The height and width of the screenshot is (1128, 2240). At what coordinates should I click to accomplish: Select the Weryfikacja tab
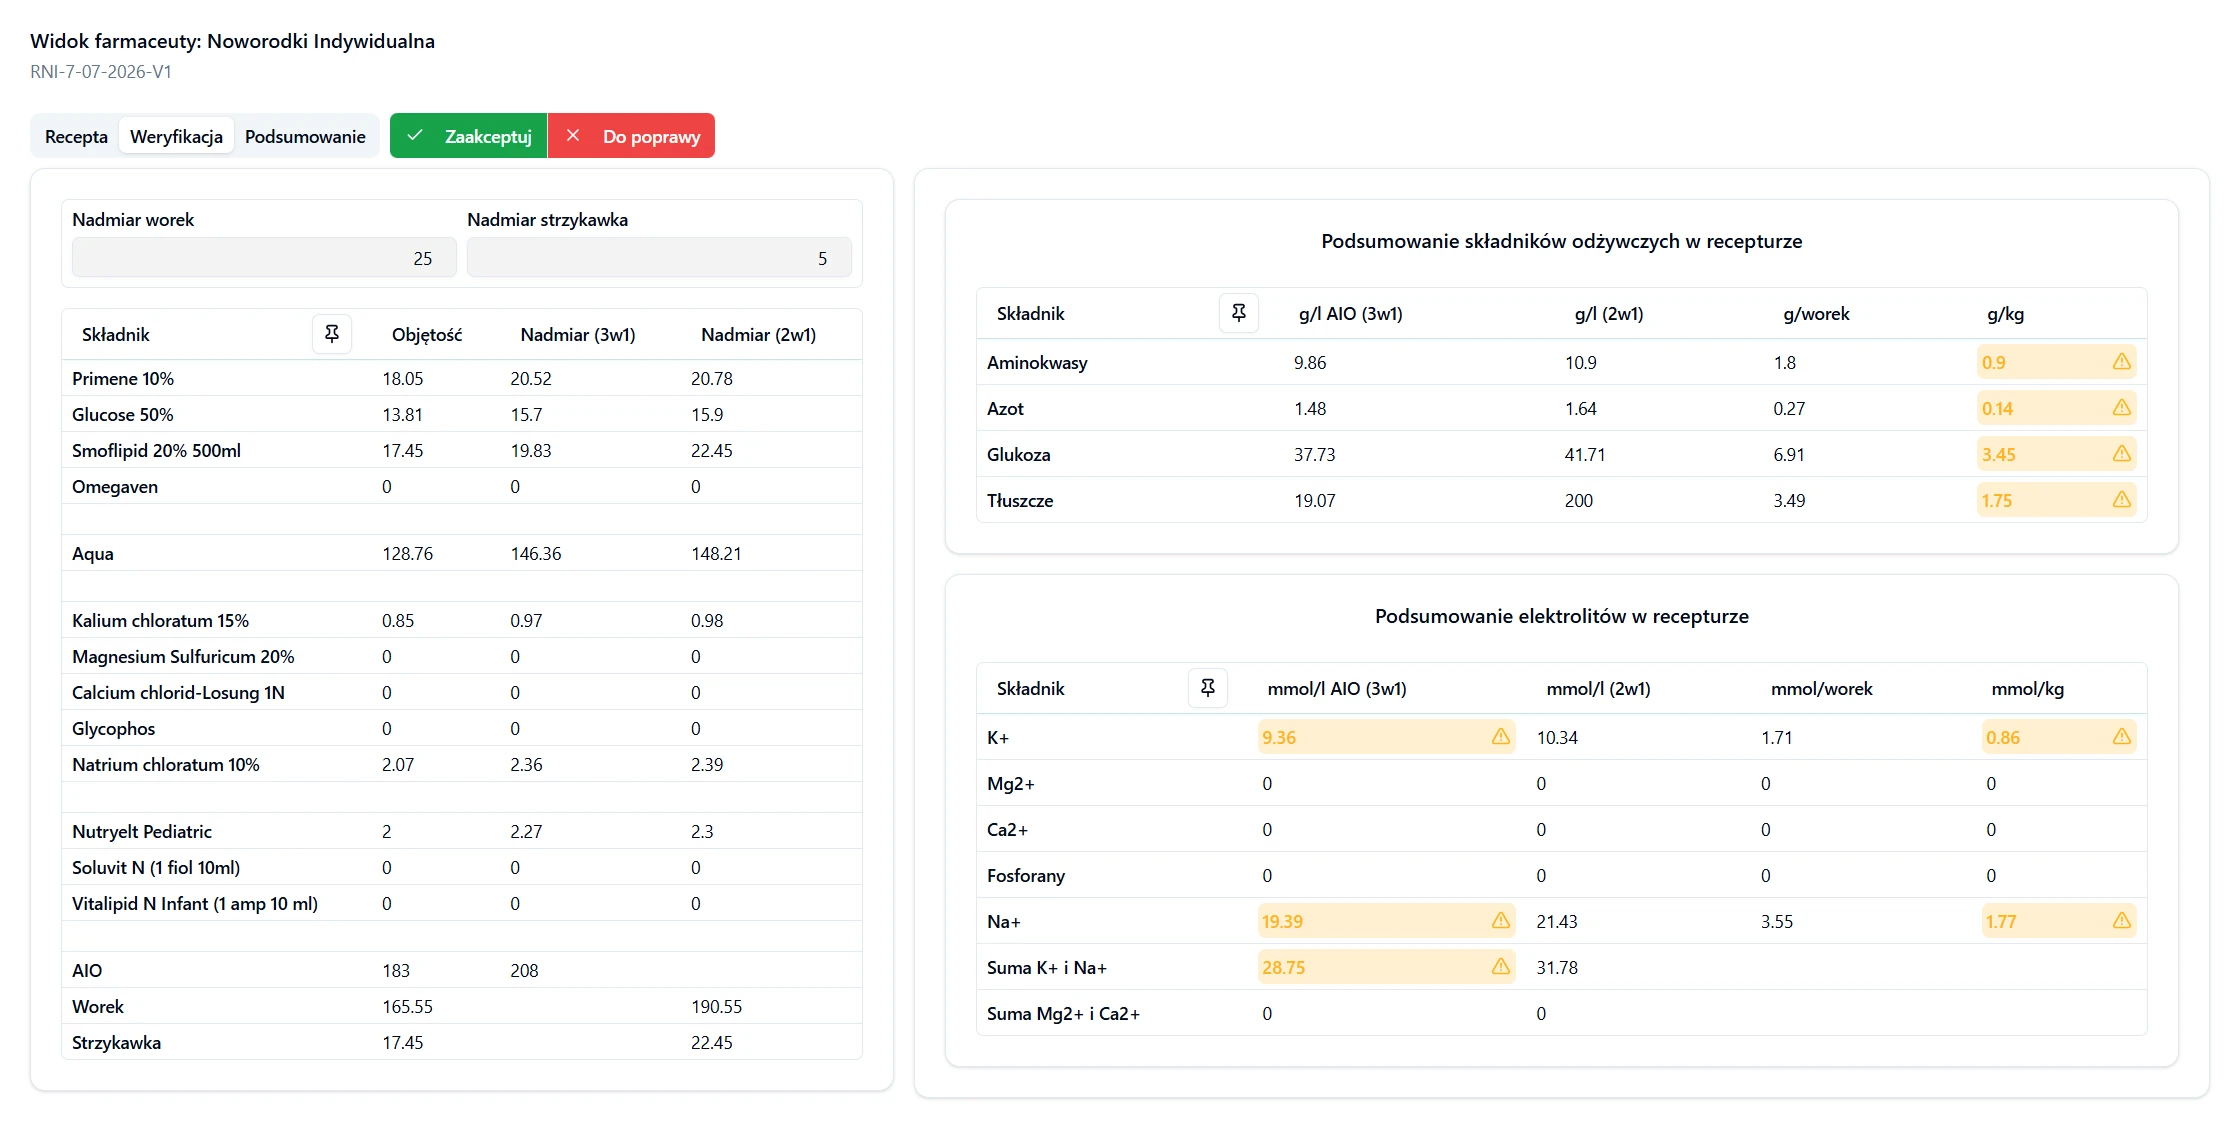pos(176,136)
